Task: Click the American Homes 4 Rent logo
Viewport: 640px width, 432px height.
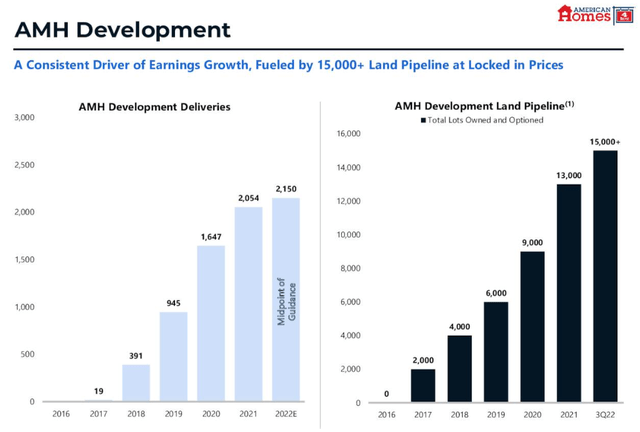Action: 596,14
